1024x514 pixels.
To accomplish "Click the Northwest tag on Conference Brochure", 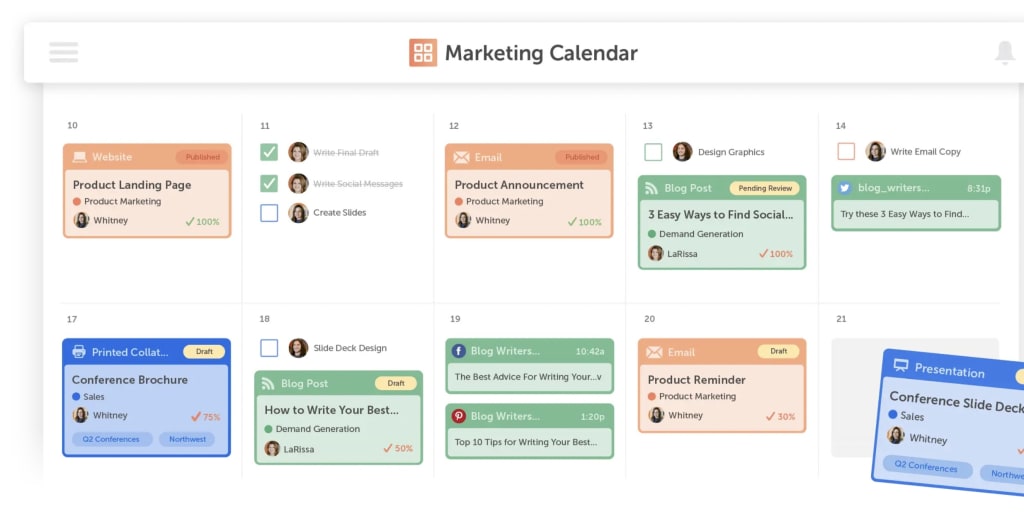I will (187, 440).
